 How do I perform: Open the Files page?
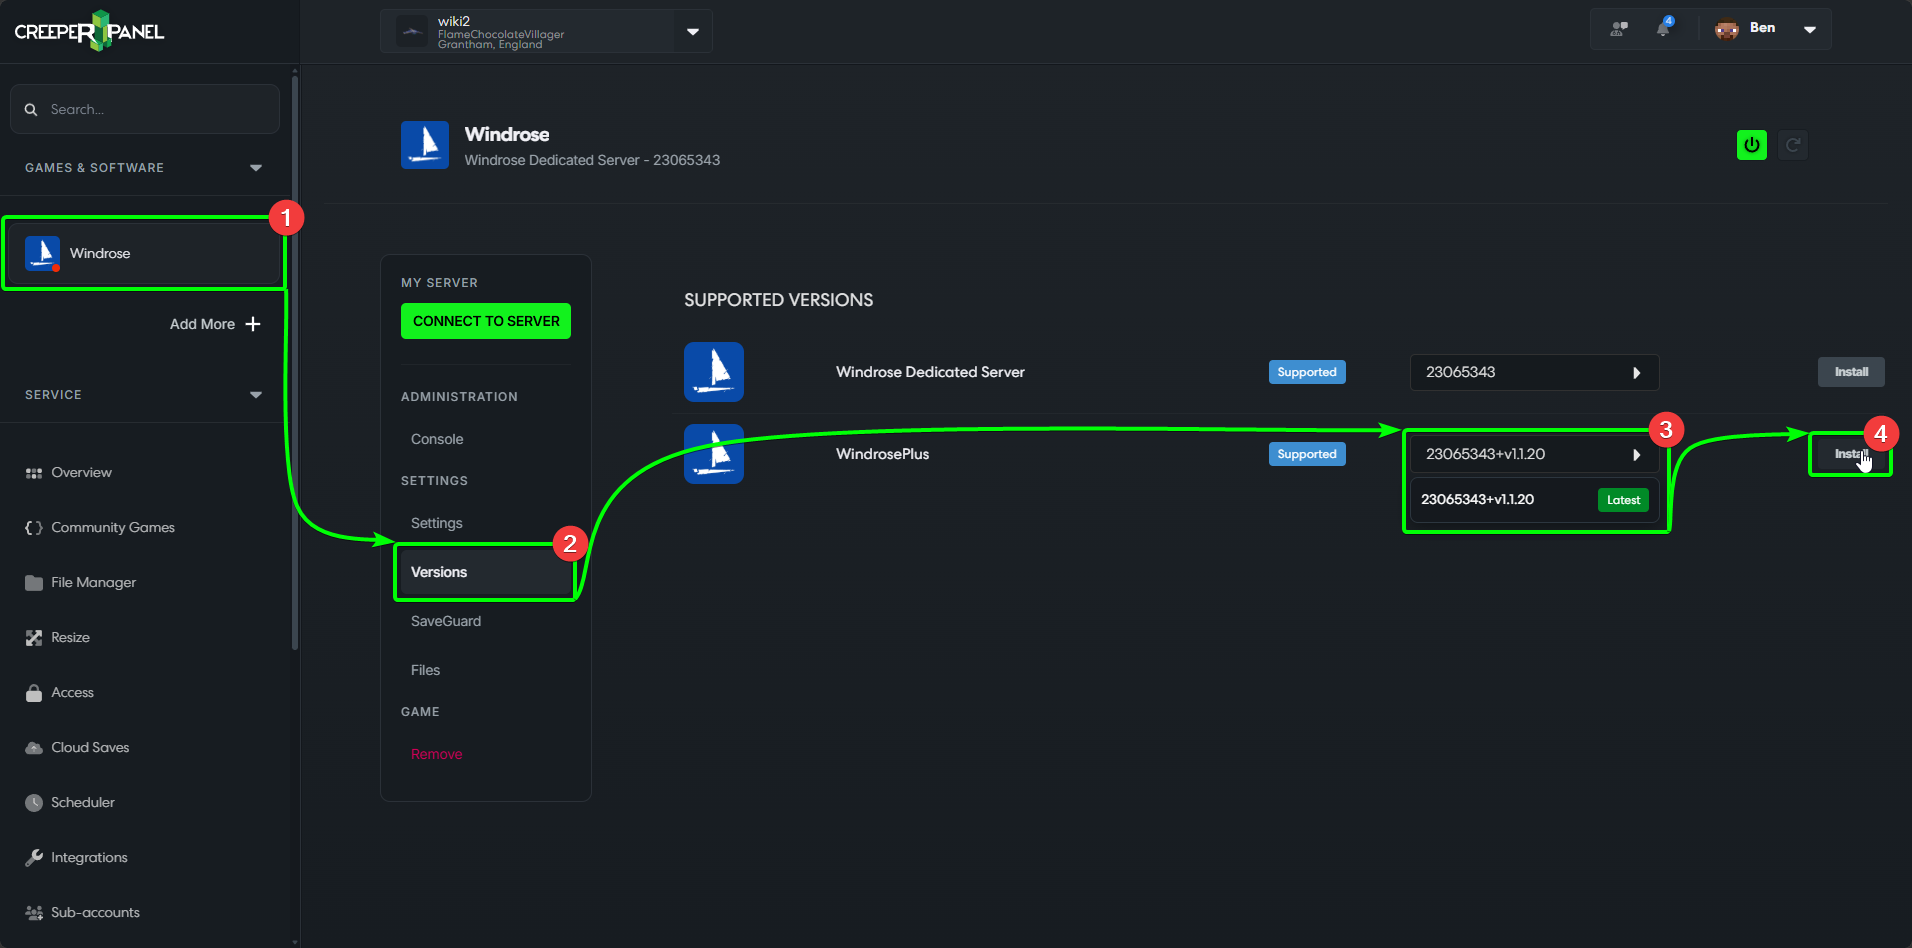point(426,670)
